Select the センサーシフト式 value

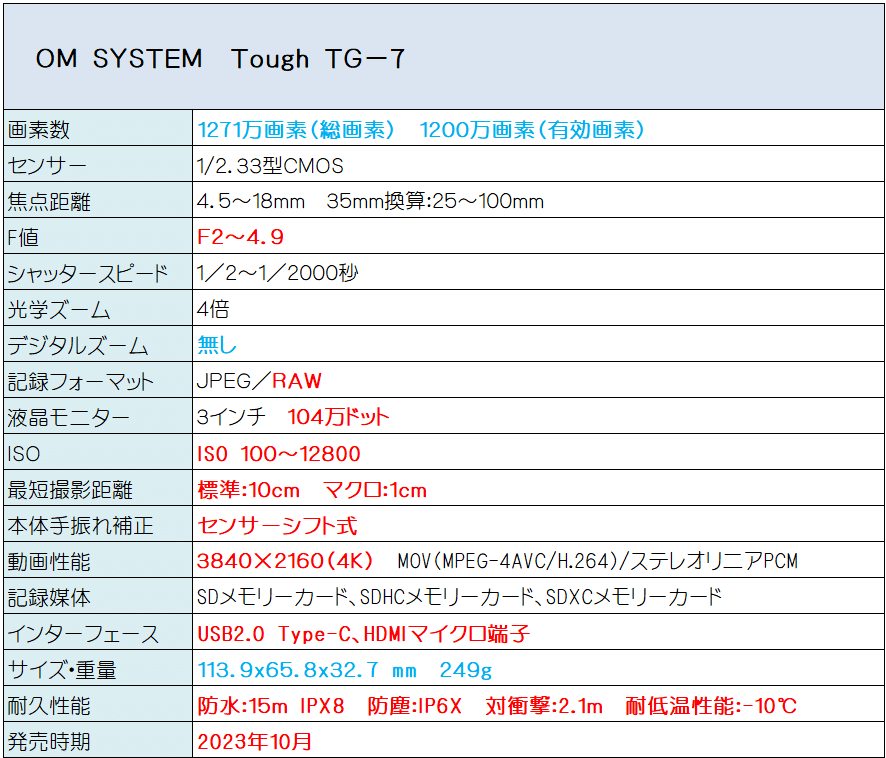[277, 526]
